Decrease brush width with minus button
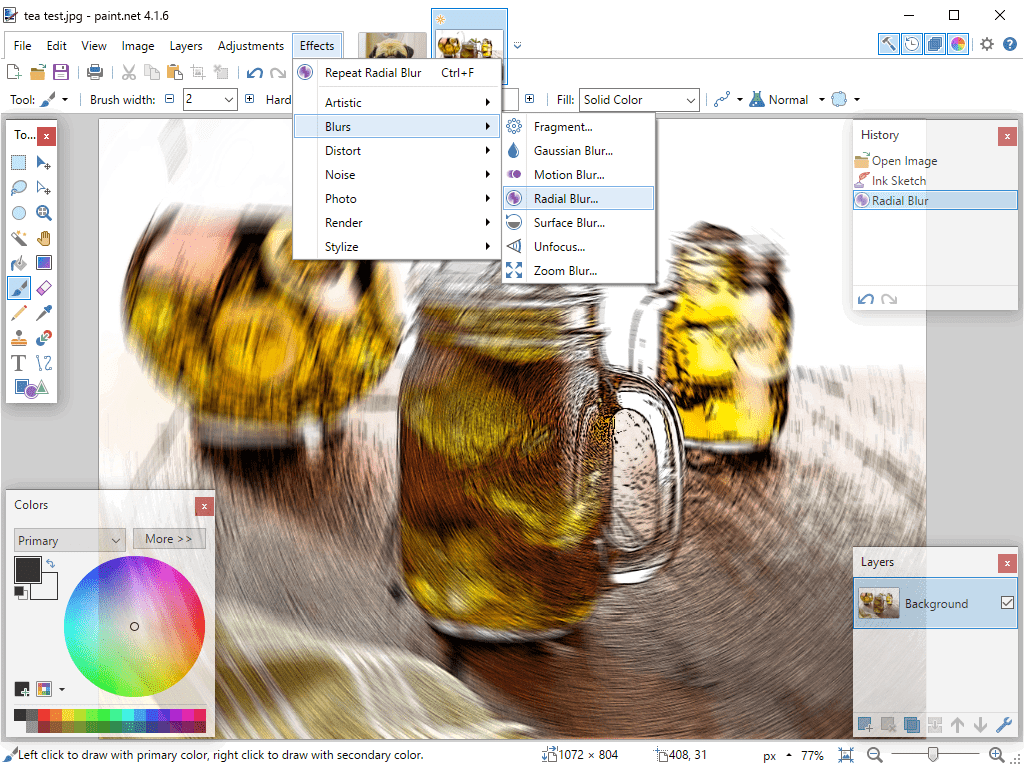1024x768 pixels. [x=170, y=99]
